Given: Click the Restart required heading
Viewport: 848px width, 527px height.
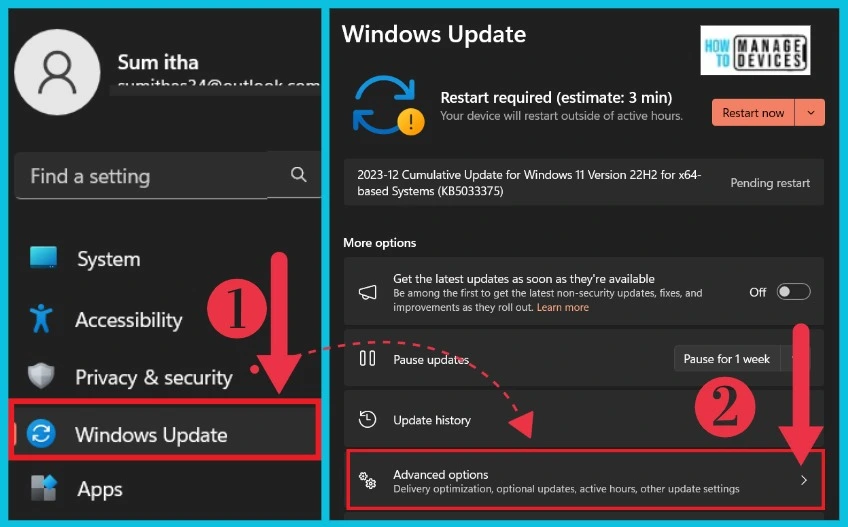Looking at the screenshot, I should 556,97.
